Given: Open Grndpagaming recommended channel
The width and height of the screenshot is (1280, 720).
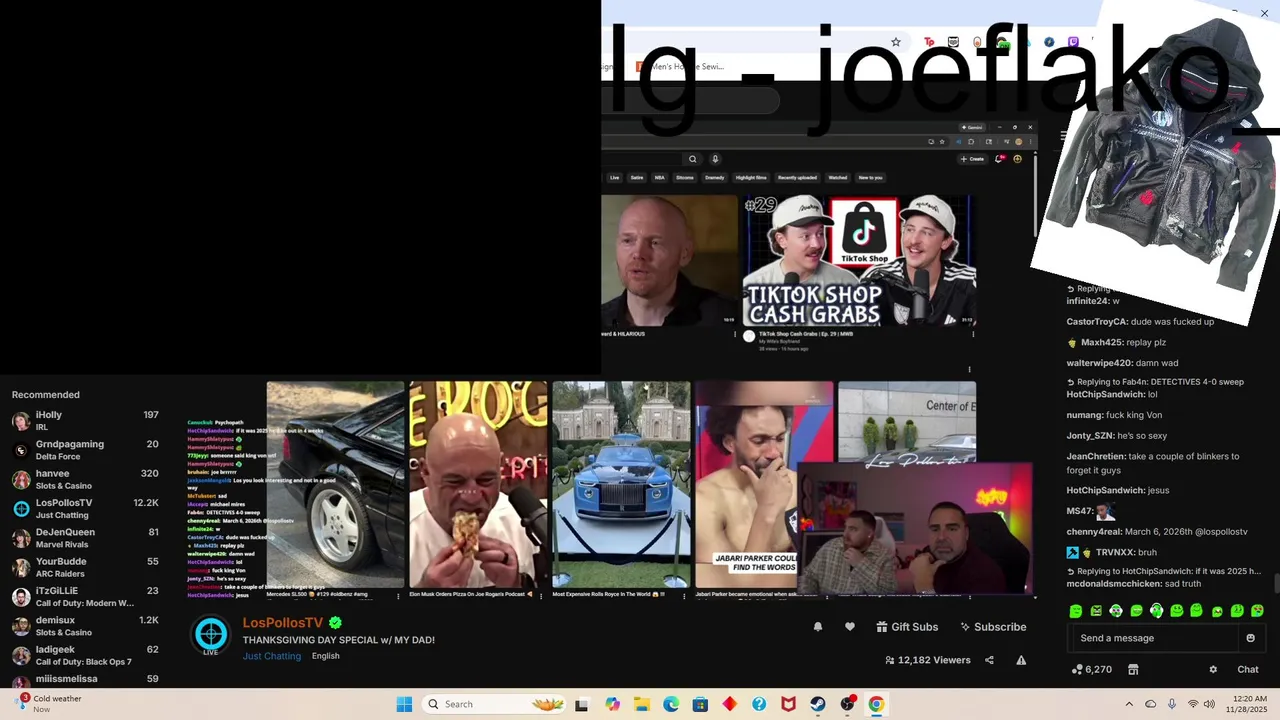Looking at the screenshot, I should coord(85,450).
